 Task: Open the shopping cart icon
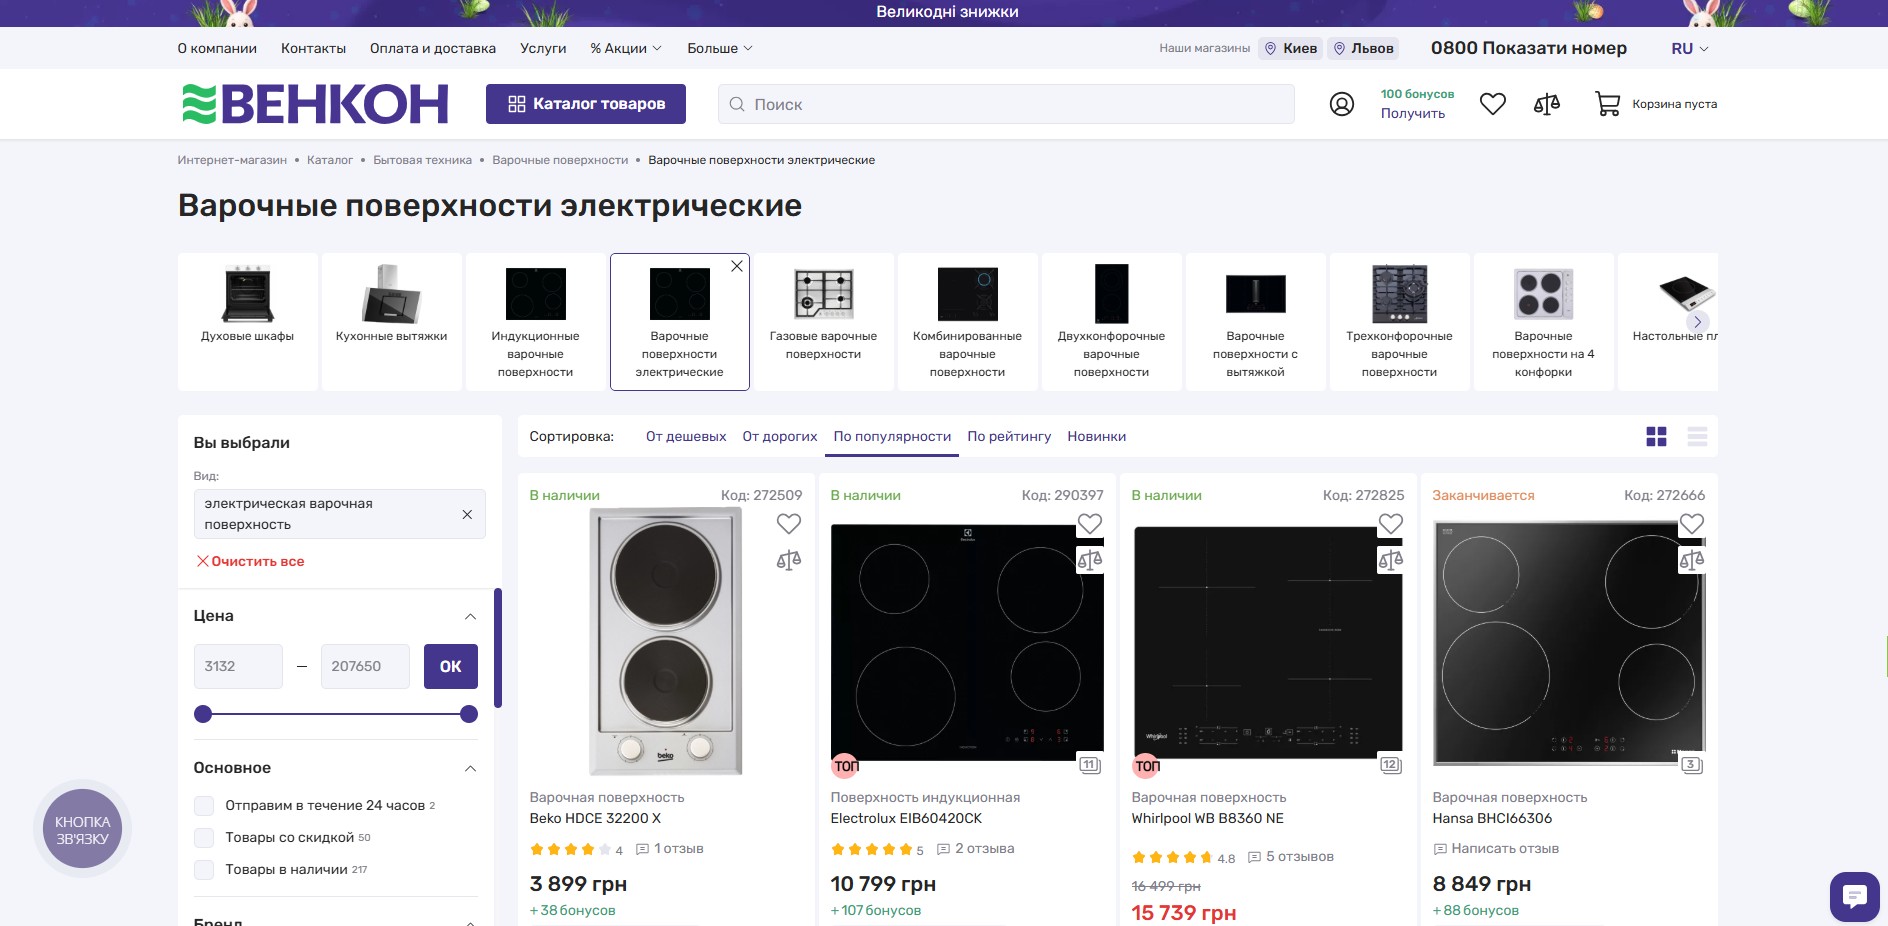[x=1607, y=104]
